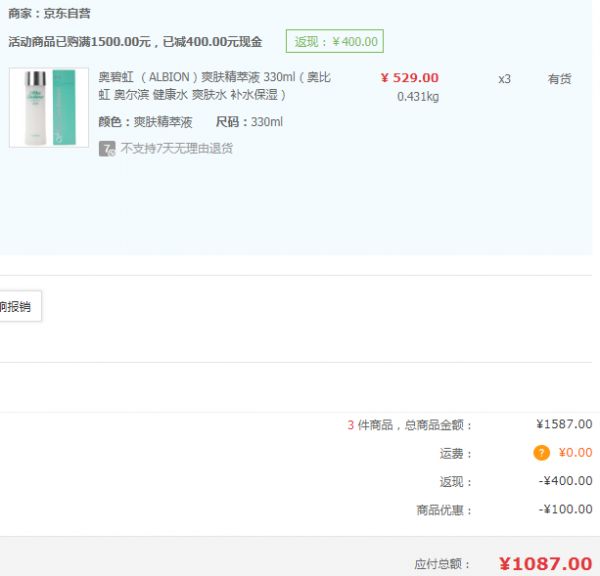Click the gray 7-day no-return policy icon

pos(107,148)
